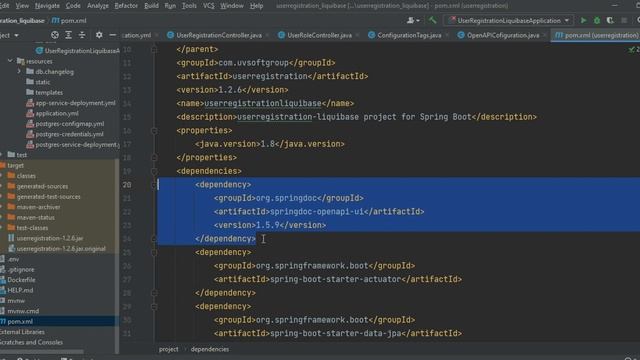Select postgres-credentials.yml in project tree
Image resolution: width=640 pixels, height=360 pixels.
tap(69, 134)
